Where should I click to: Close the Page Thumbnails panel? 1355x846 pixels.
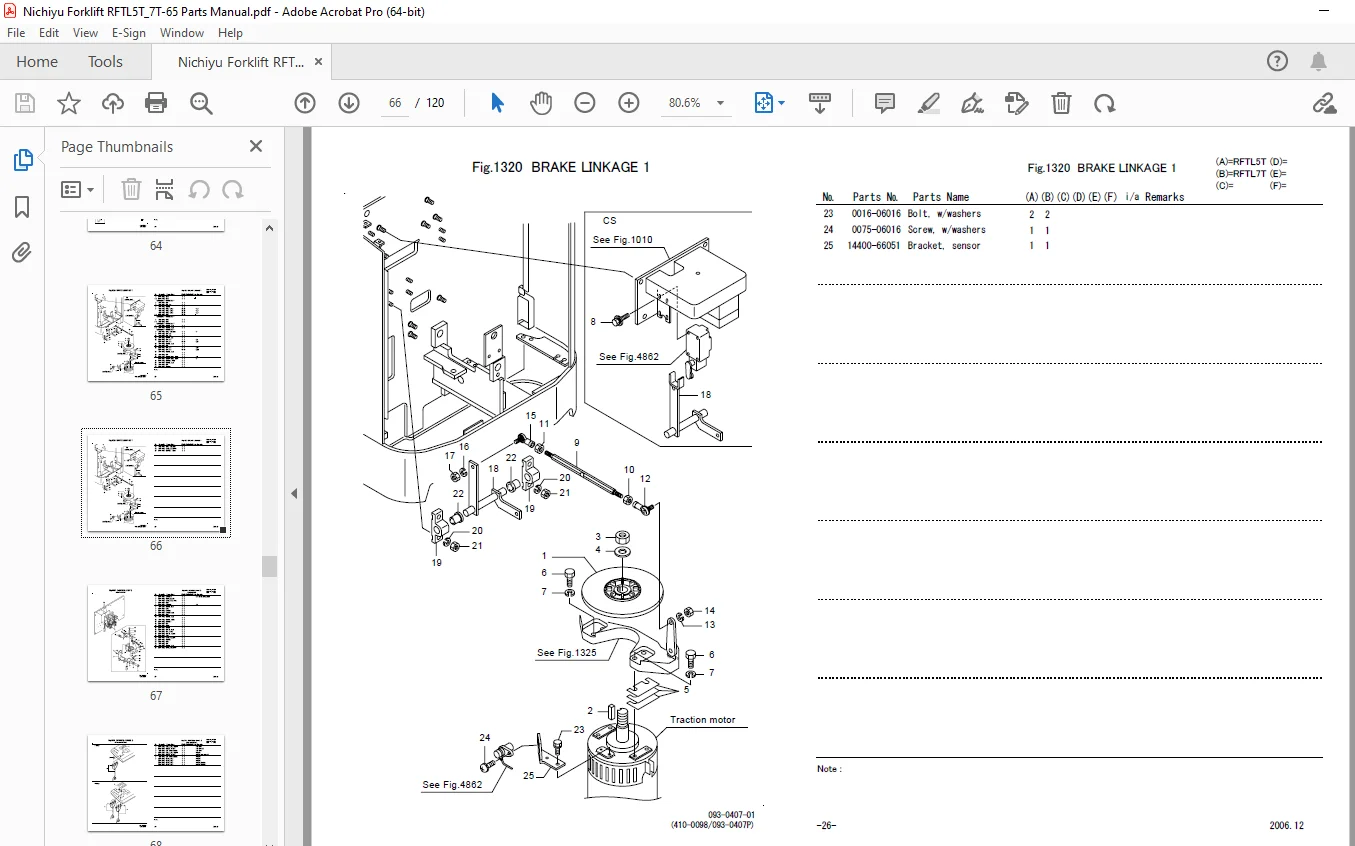tap(256, 146)
